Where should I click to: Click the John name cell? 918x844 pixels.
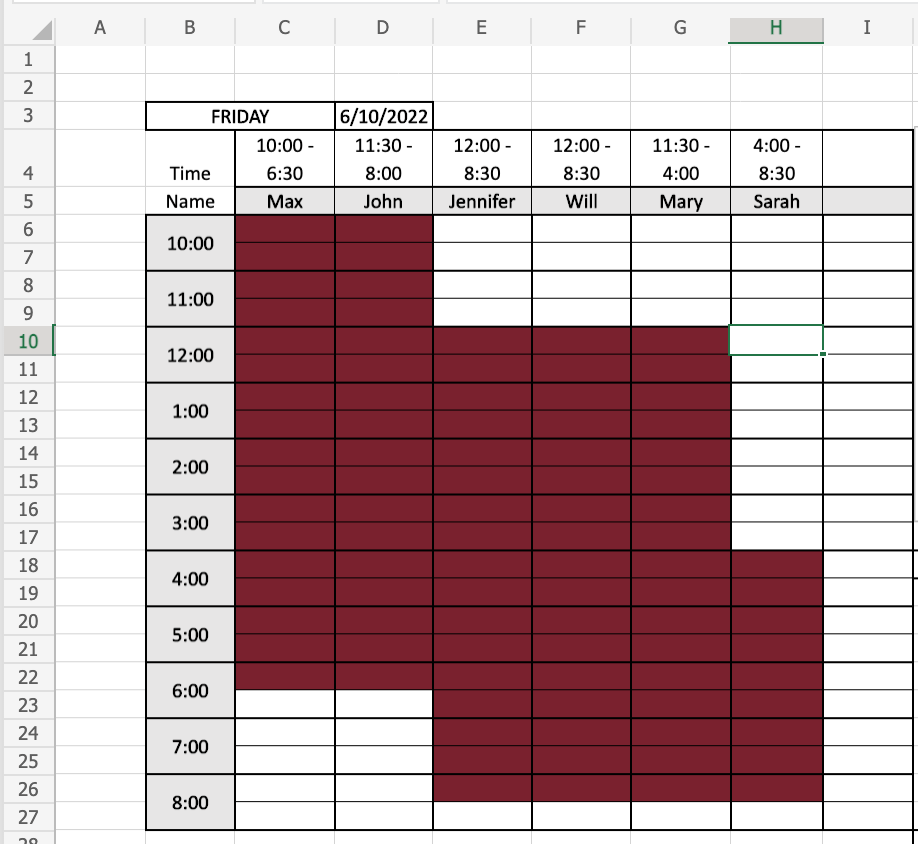[x=383, y=201]
